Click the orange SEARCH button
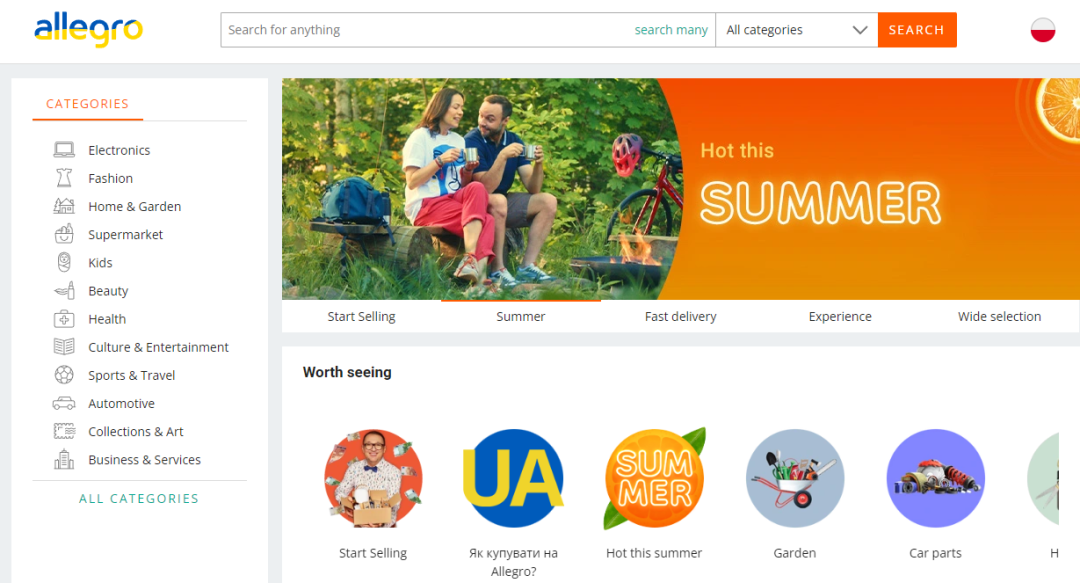Image resolution: width=1080 pixels, height=583 pixels. coord(917,30)
